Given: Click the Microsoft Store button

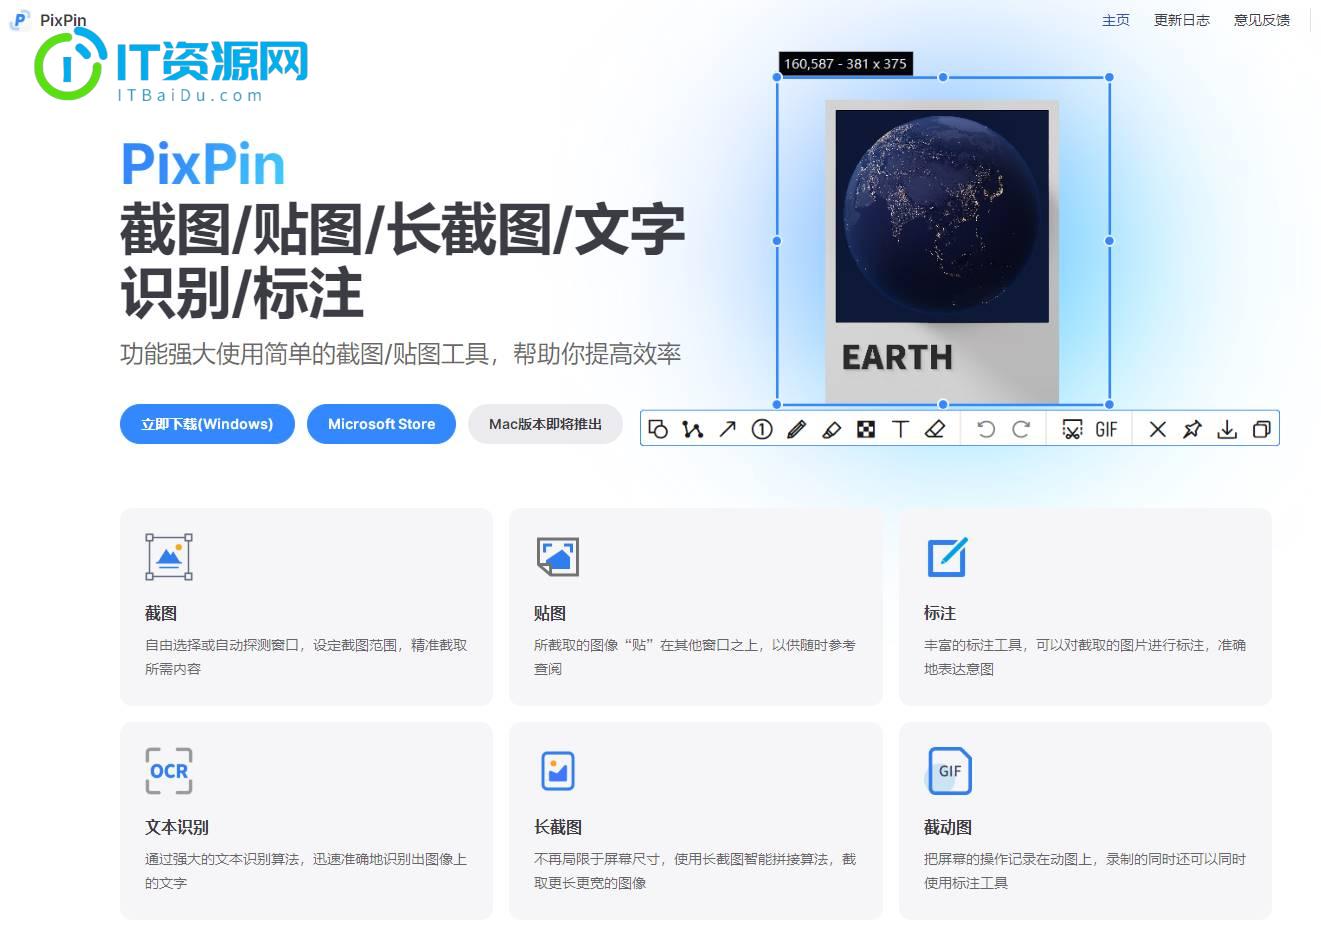Looking at the screenshot, I should point(381,424).
